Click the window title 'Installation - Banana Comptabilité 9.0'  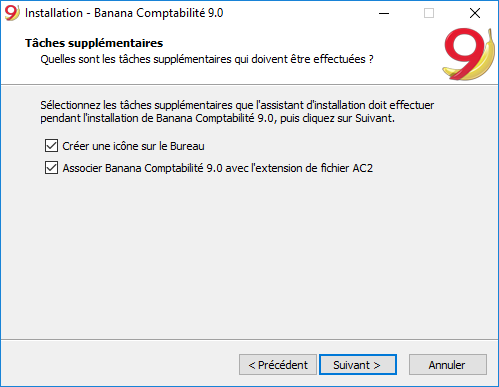click(124, 13)
